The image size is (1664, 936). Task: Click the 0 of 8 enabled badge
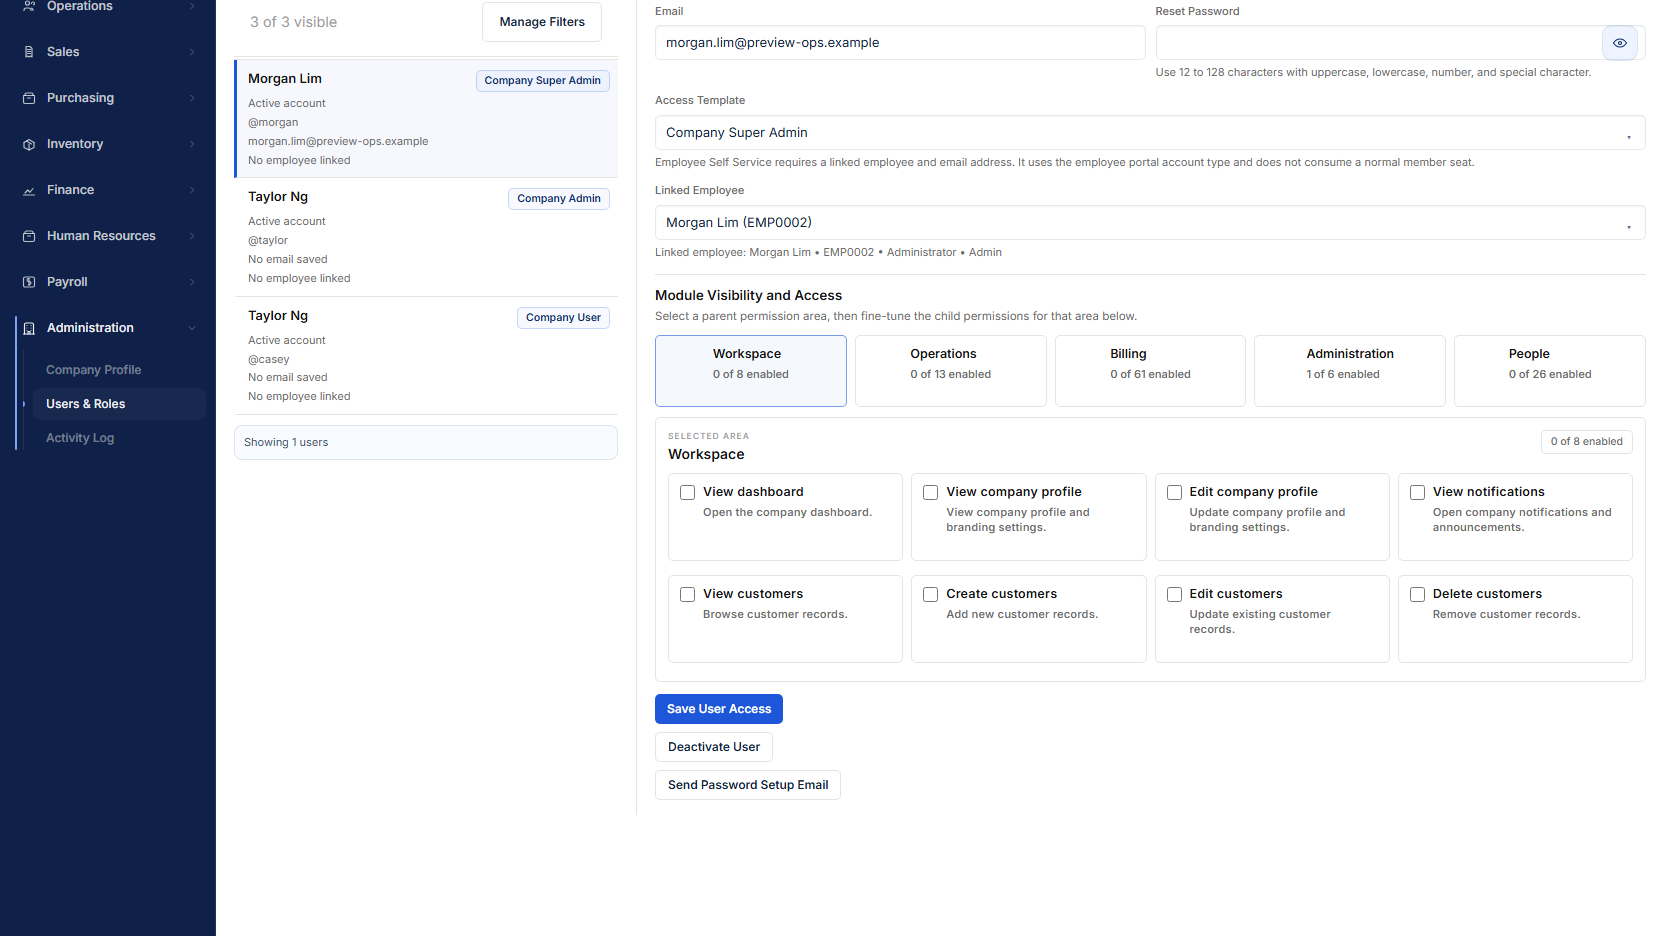click(x=1587, y=442)
